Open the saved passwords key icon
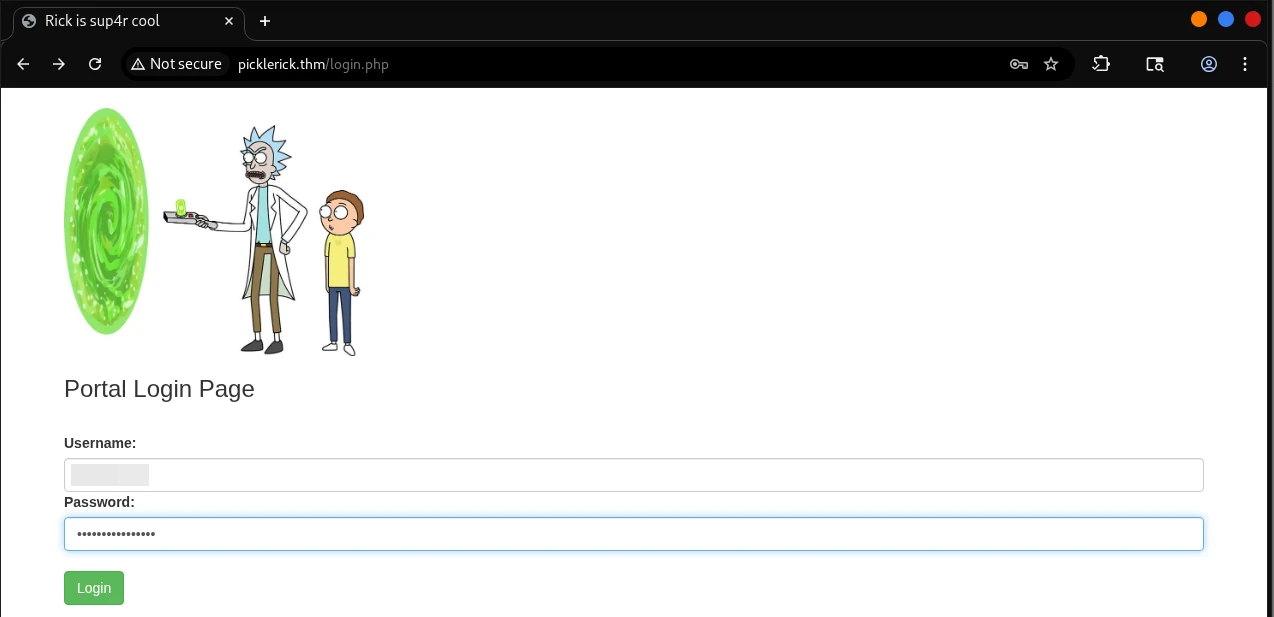This screenshot has height=617, width=1274. click(x=1019, y=64)
